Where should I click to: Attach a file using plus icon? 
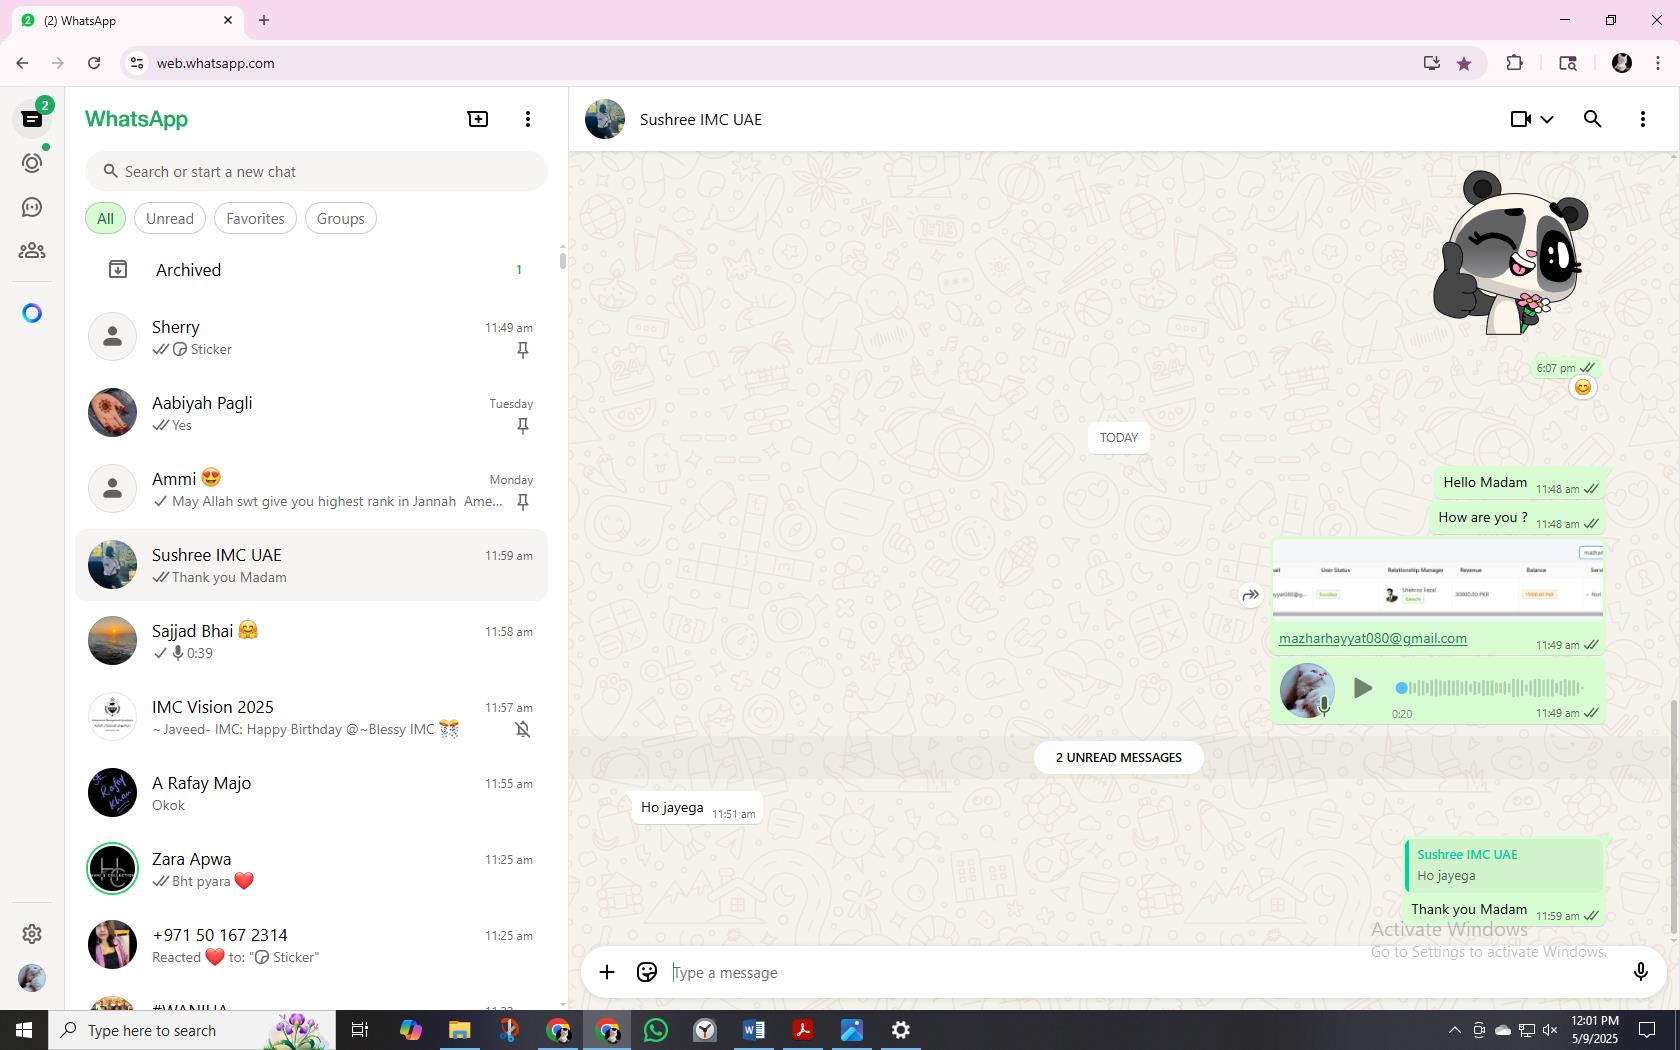[607, 972]
